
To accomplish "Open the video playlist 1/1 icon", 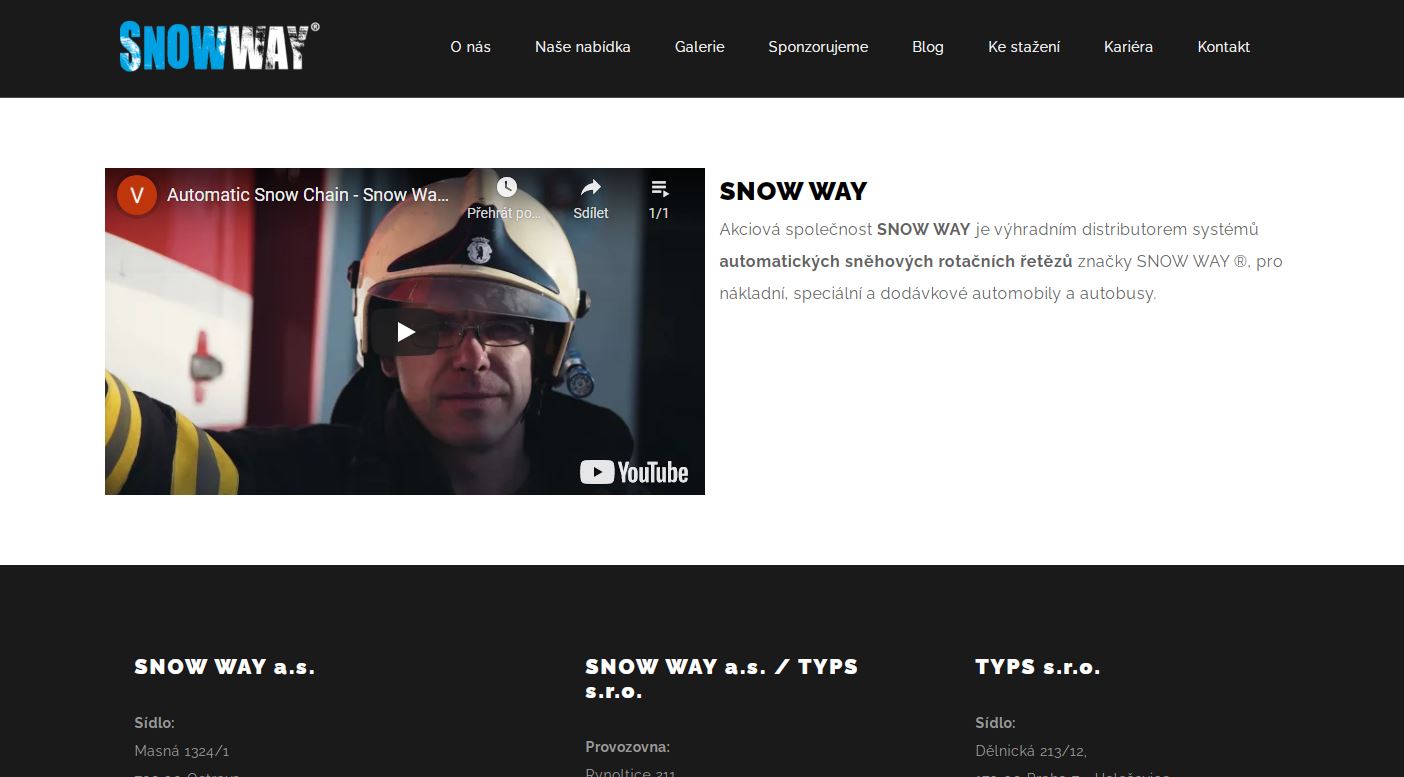I will (659, 188).
